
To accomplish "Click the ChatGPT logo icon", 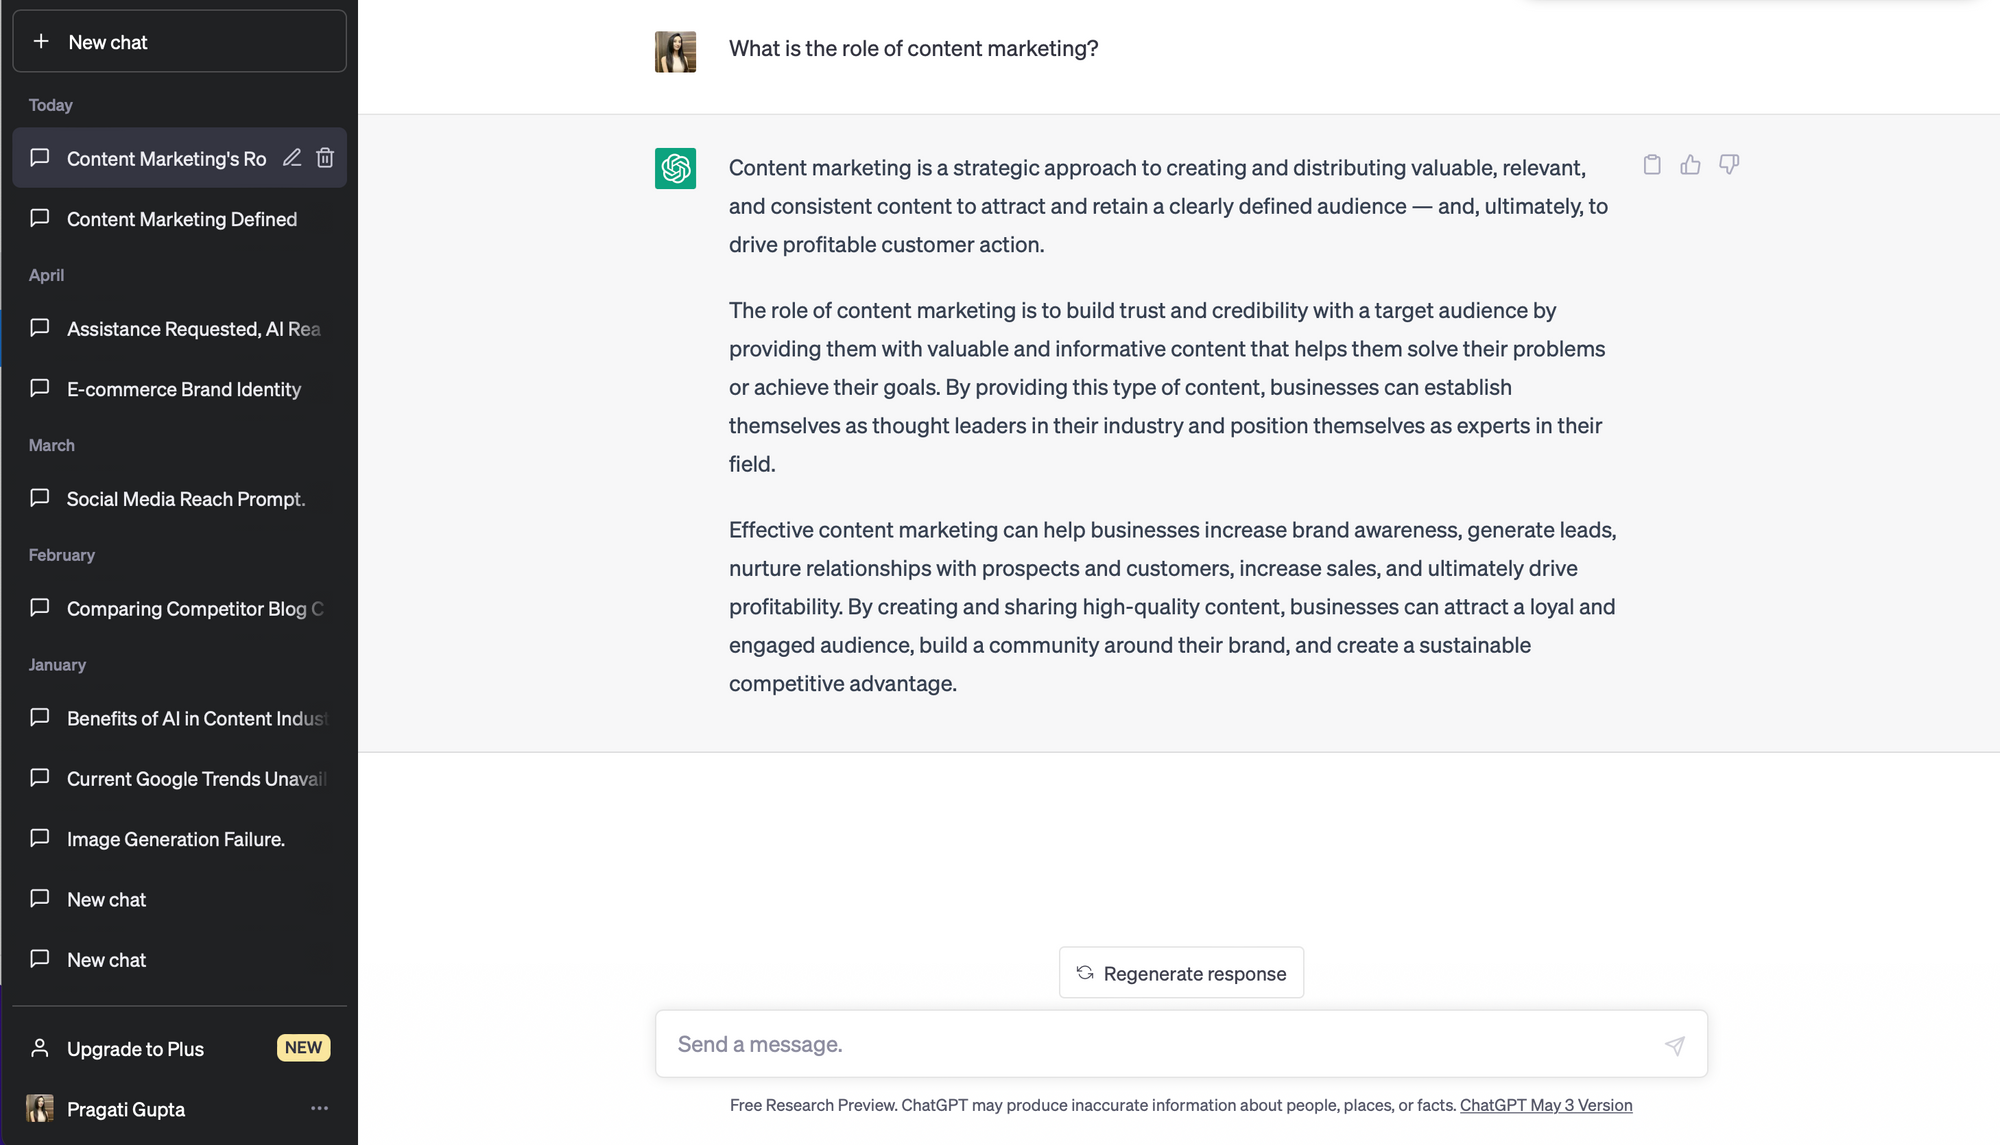I will point(674,167).
